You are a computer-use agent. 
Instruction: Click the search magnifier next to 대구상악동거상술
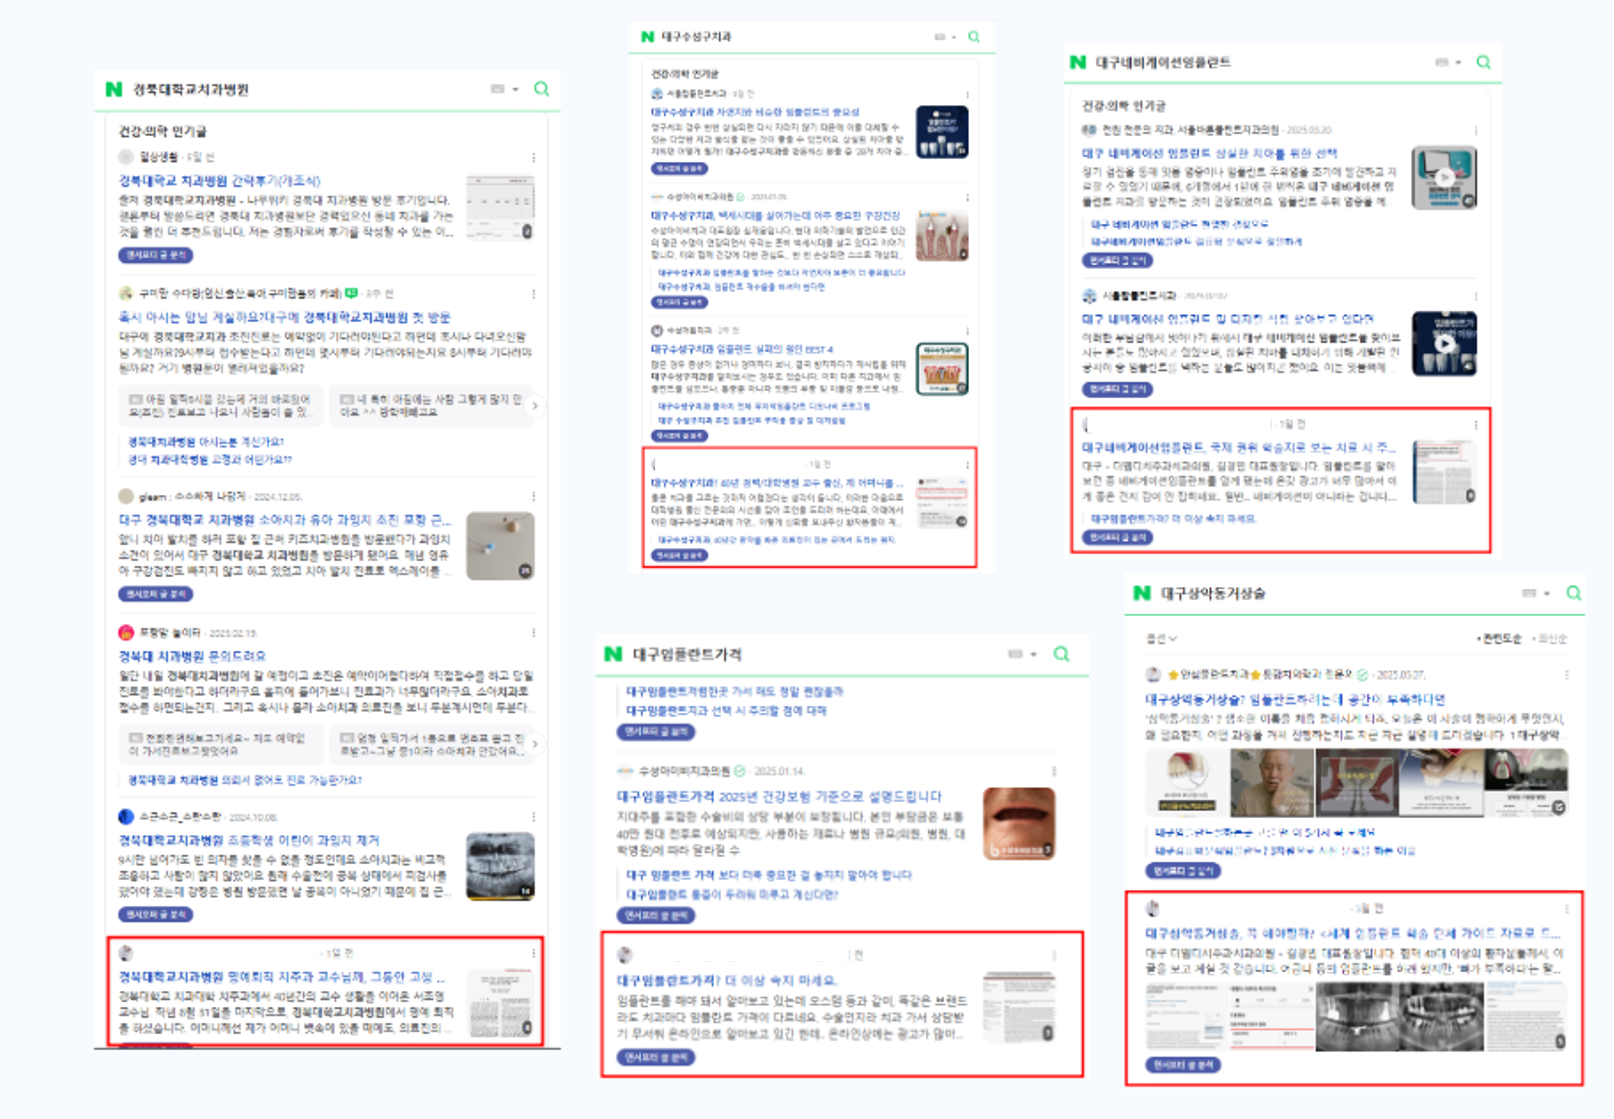(1574, 593)
